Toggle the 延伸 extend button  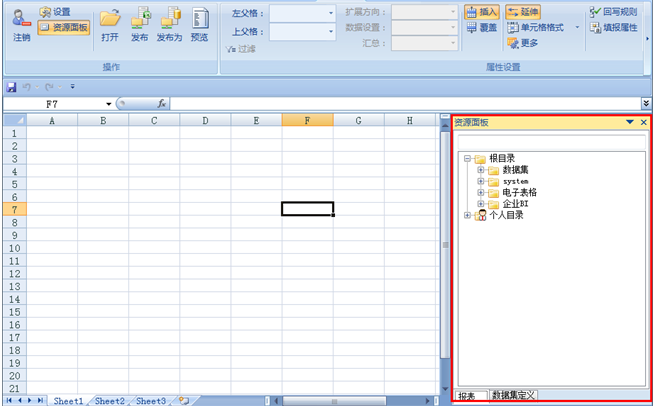[x=525, y=12]
